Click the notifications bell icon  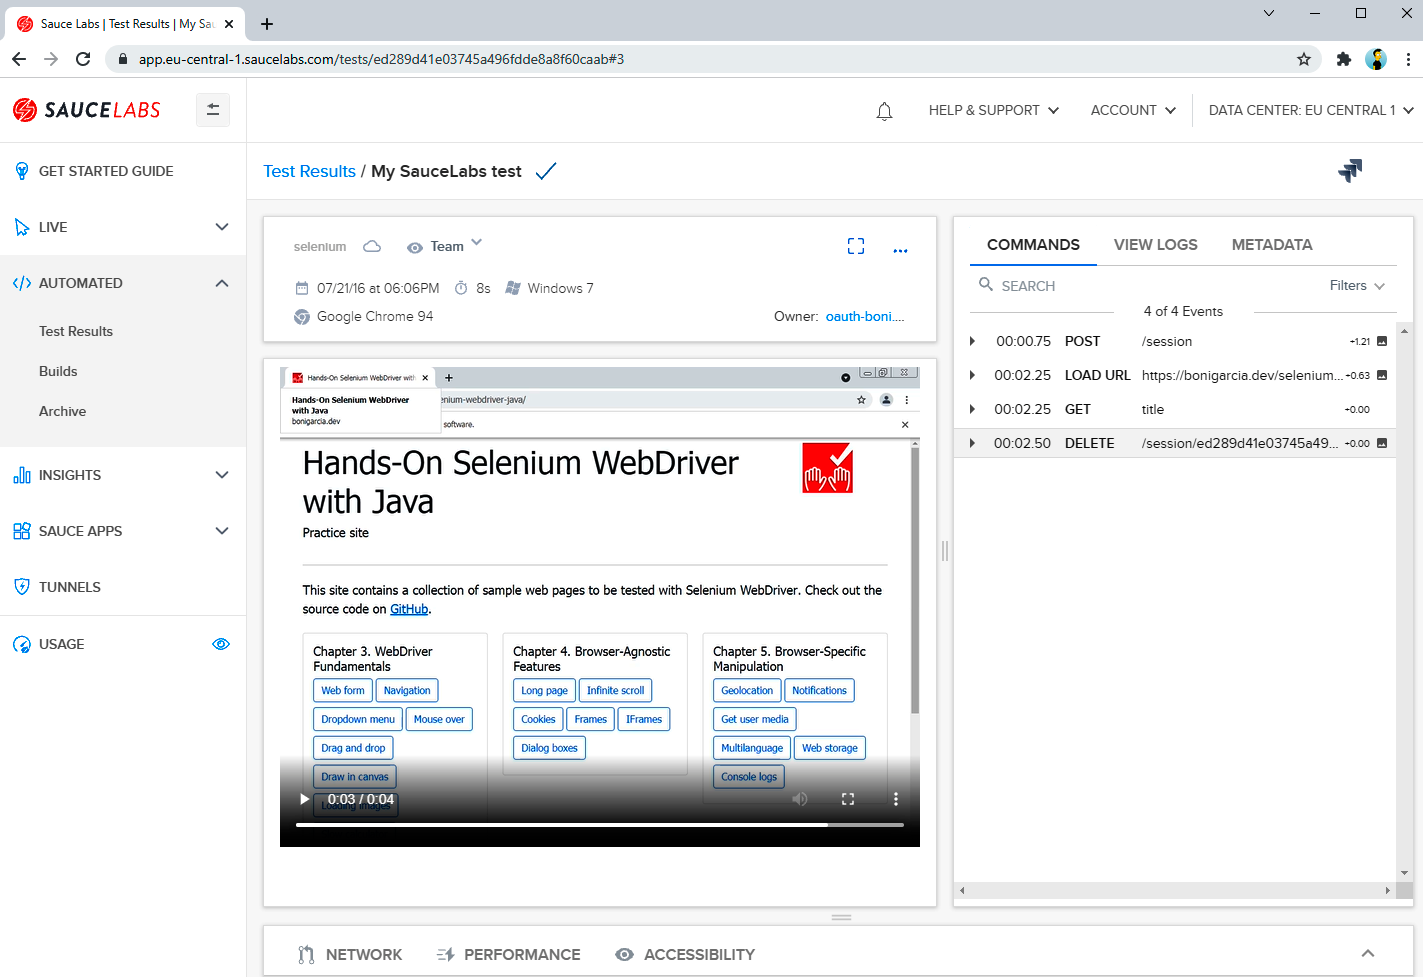pyautogui.click(x=884, y=111)
